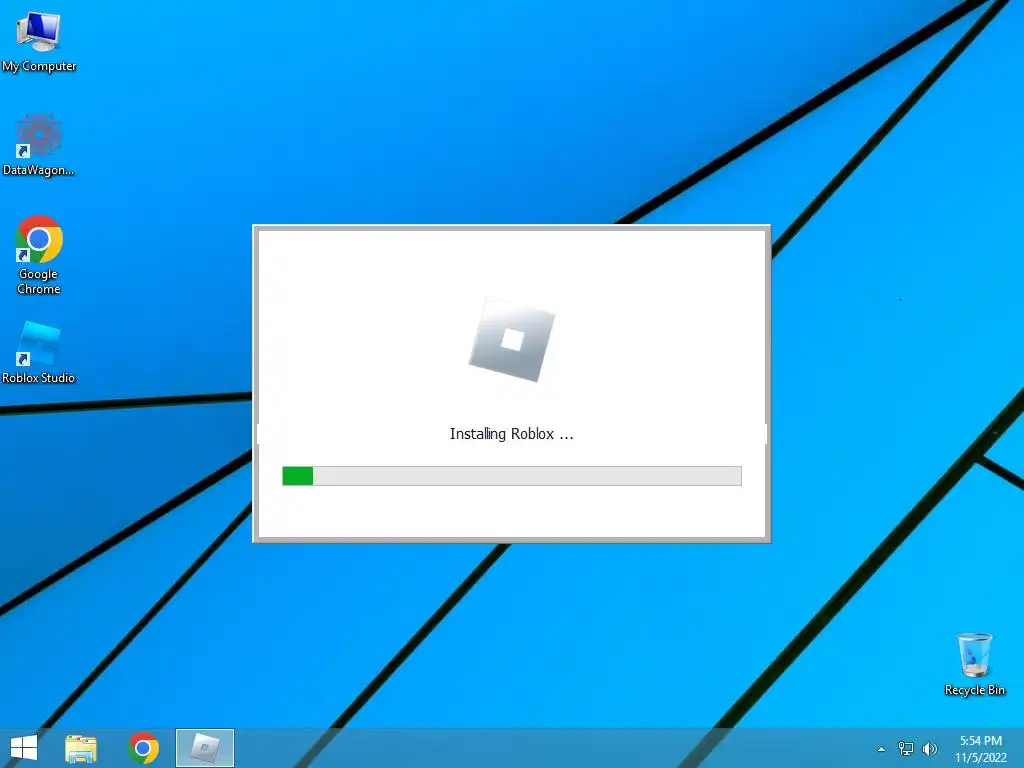Open the Windows Start button
The width and height of the screenshot is (1024, 768).
(24, 748)
